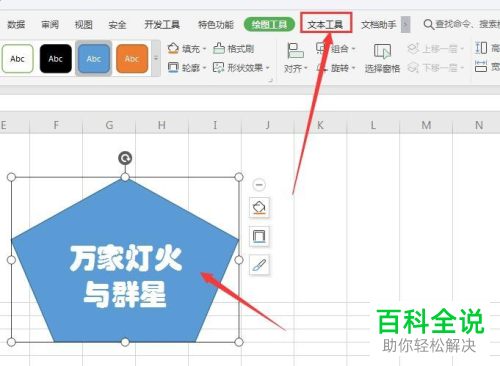Click the shape height icon in ribbon
The image size is (500, 366).
[481, 48]
